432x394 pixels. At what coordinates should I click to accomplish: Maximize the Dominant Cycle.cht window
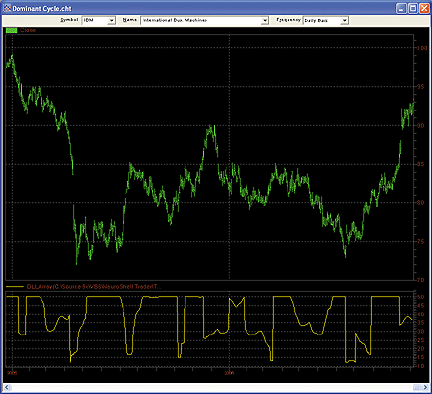point(413,8)
